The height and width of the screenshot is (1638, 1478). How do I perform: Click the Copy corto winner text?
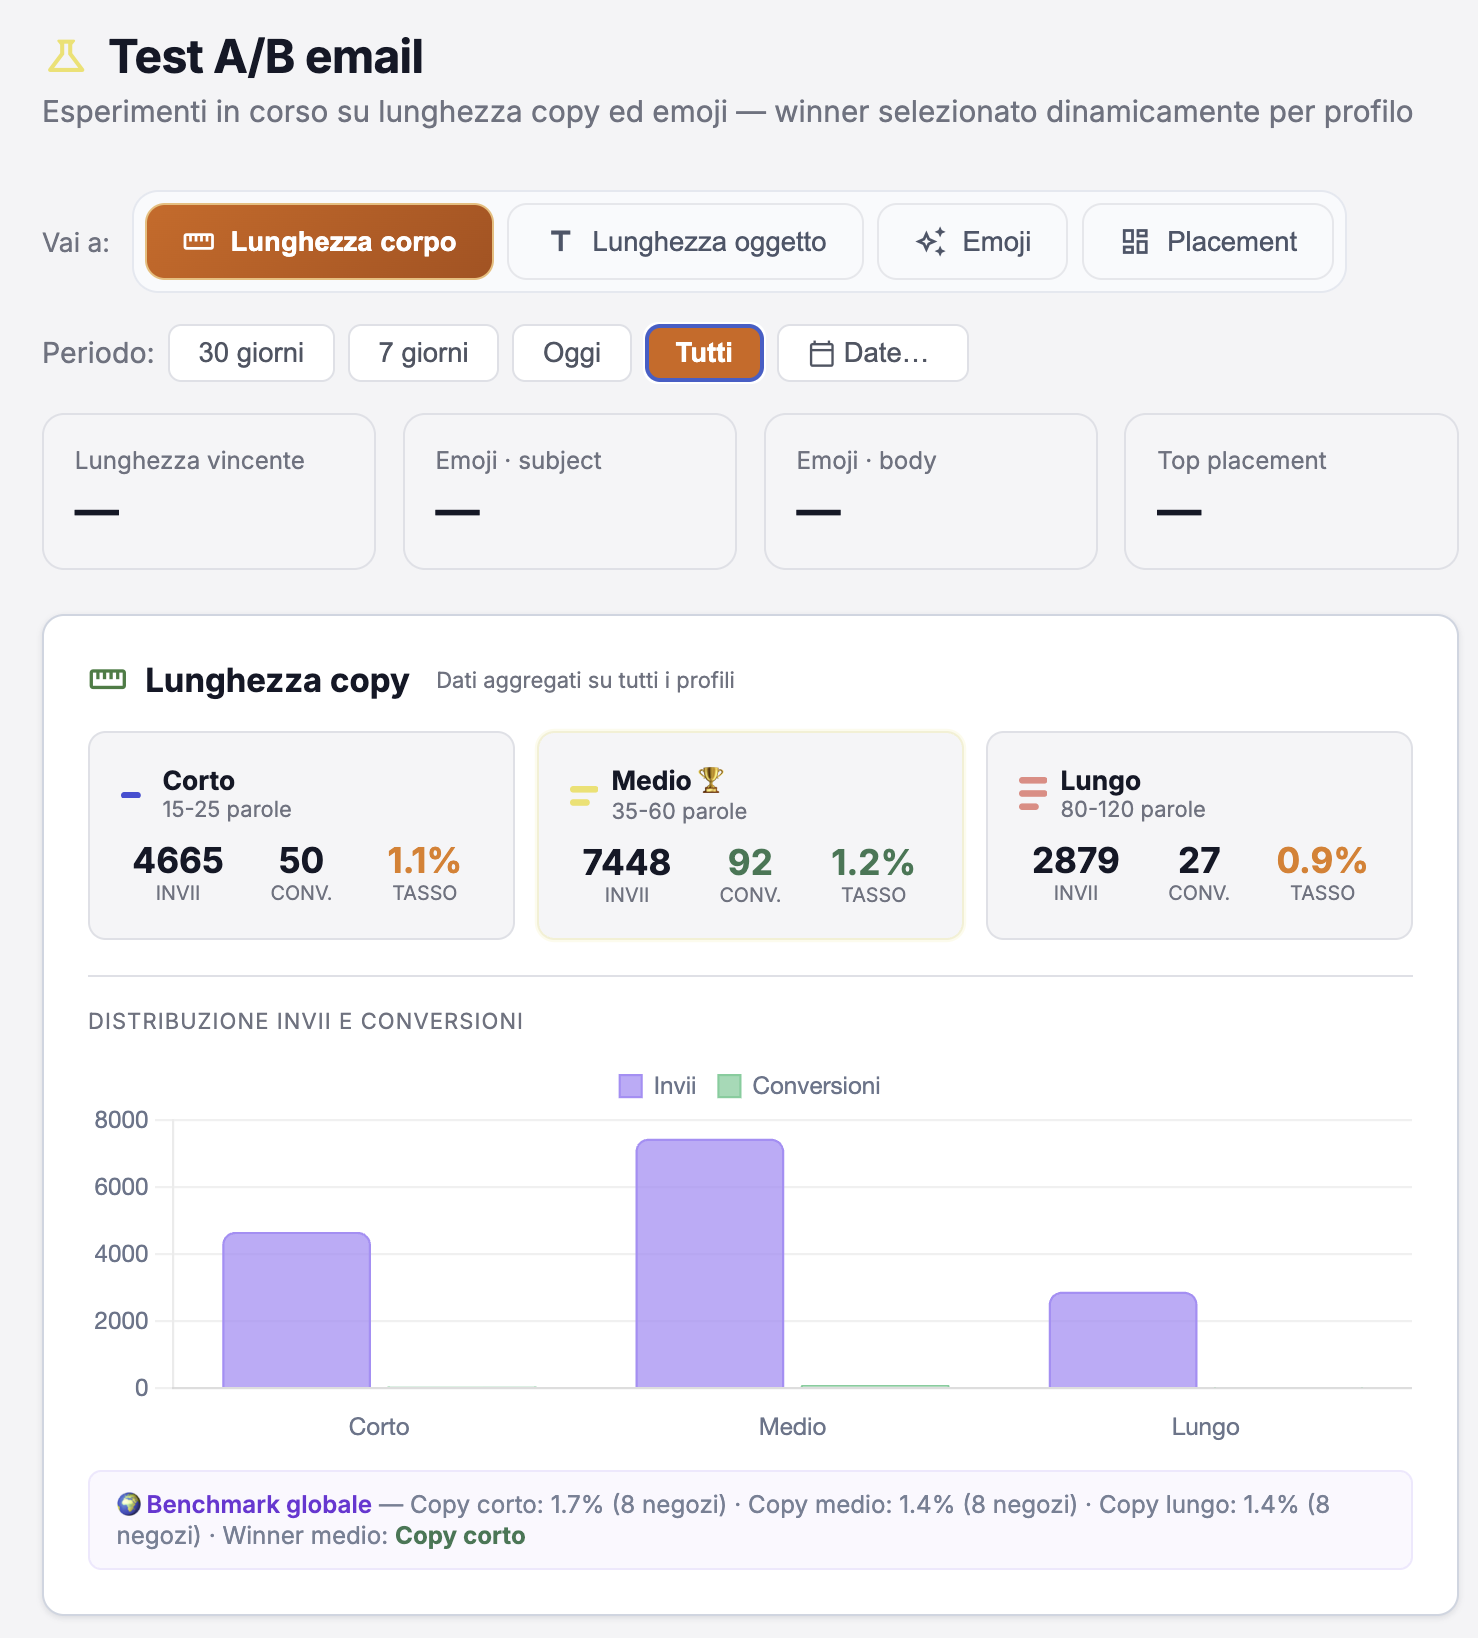(460, 1535)
